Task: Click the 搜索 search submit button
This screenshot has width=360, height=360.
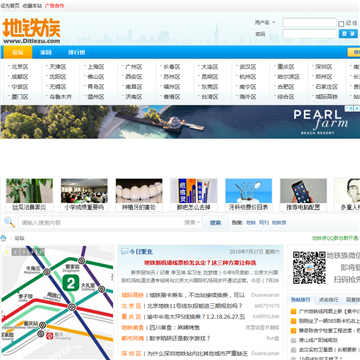Action: 215,222
